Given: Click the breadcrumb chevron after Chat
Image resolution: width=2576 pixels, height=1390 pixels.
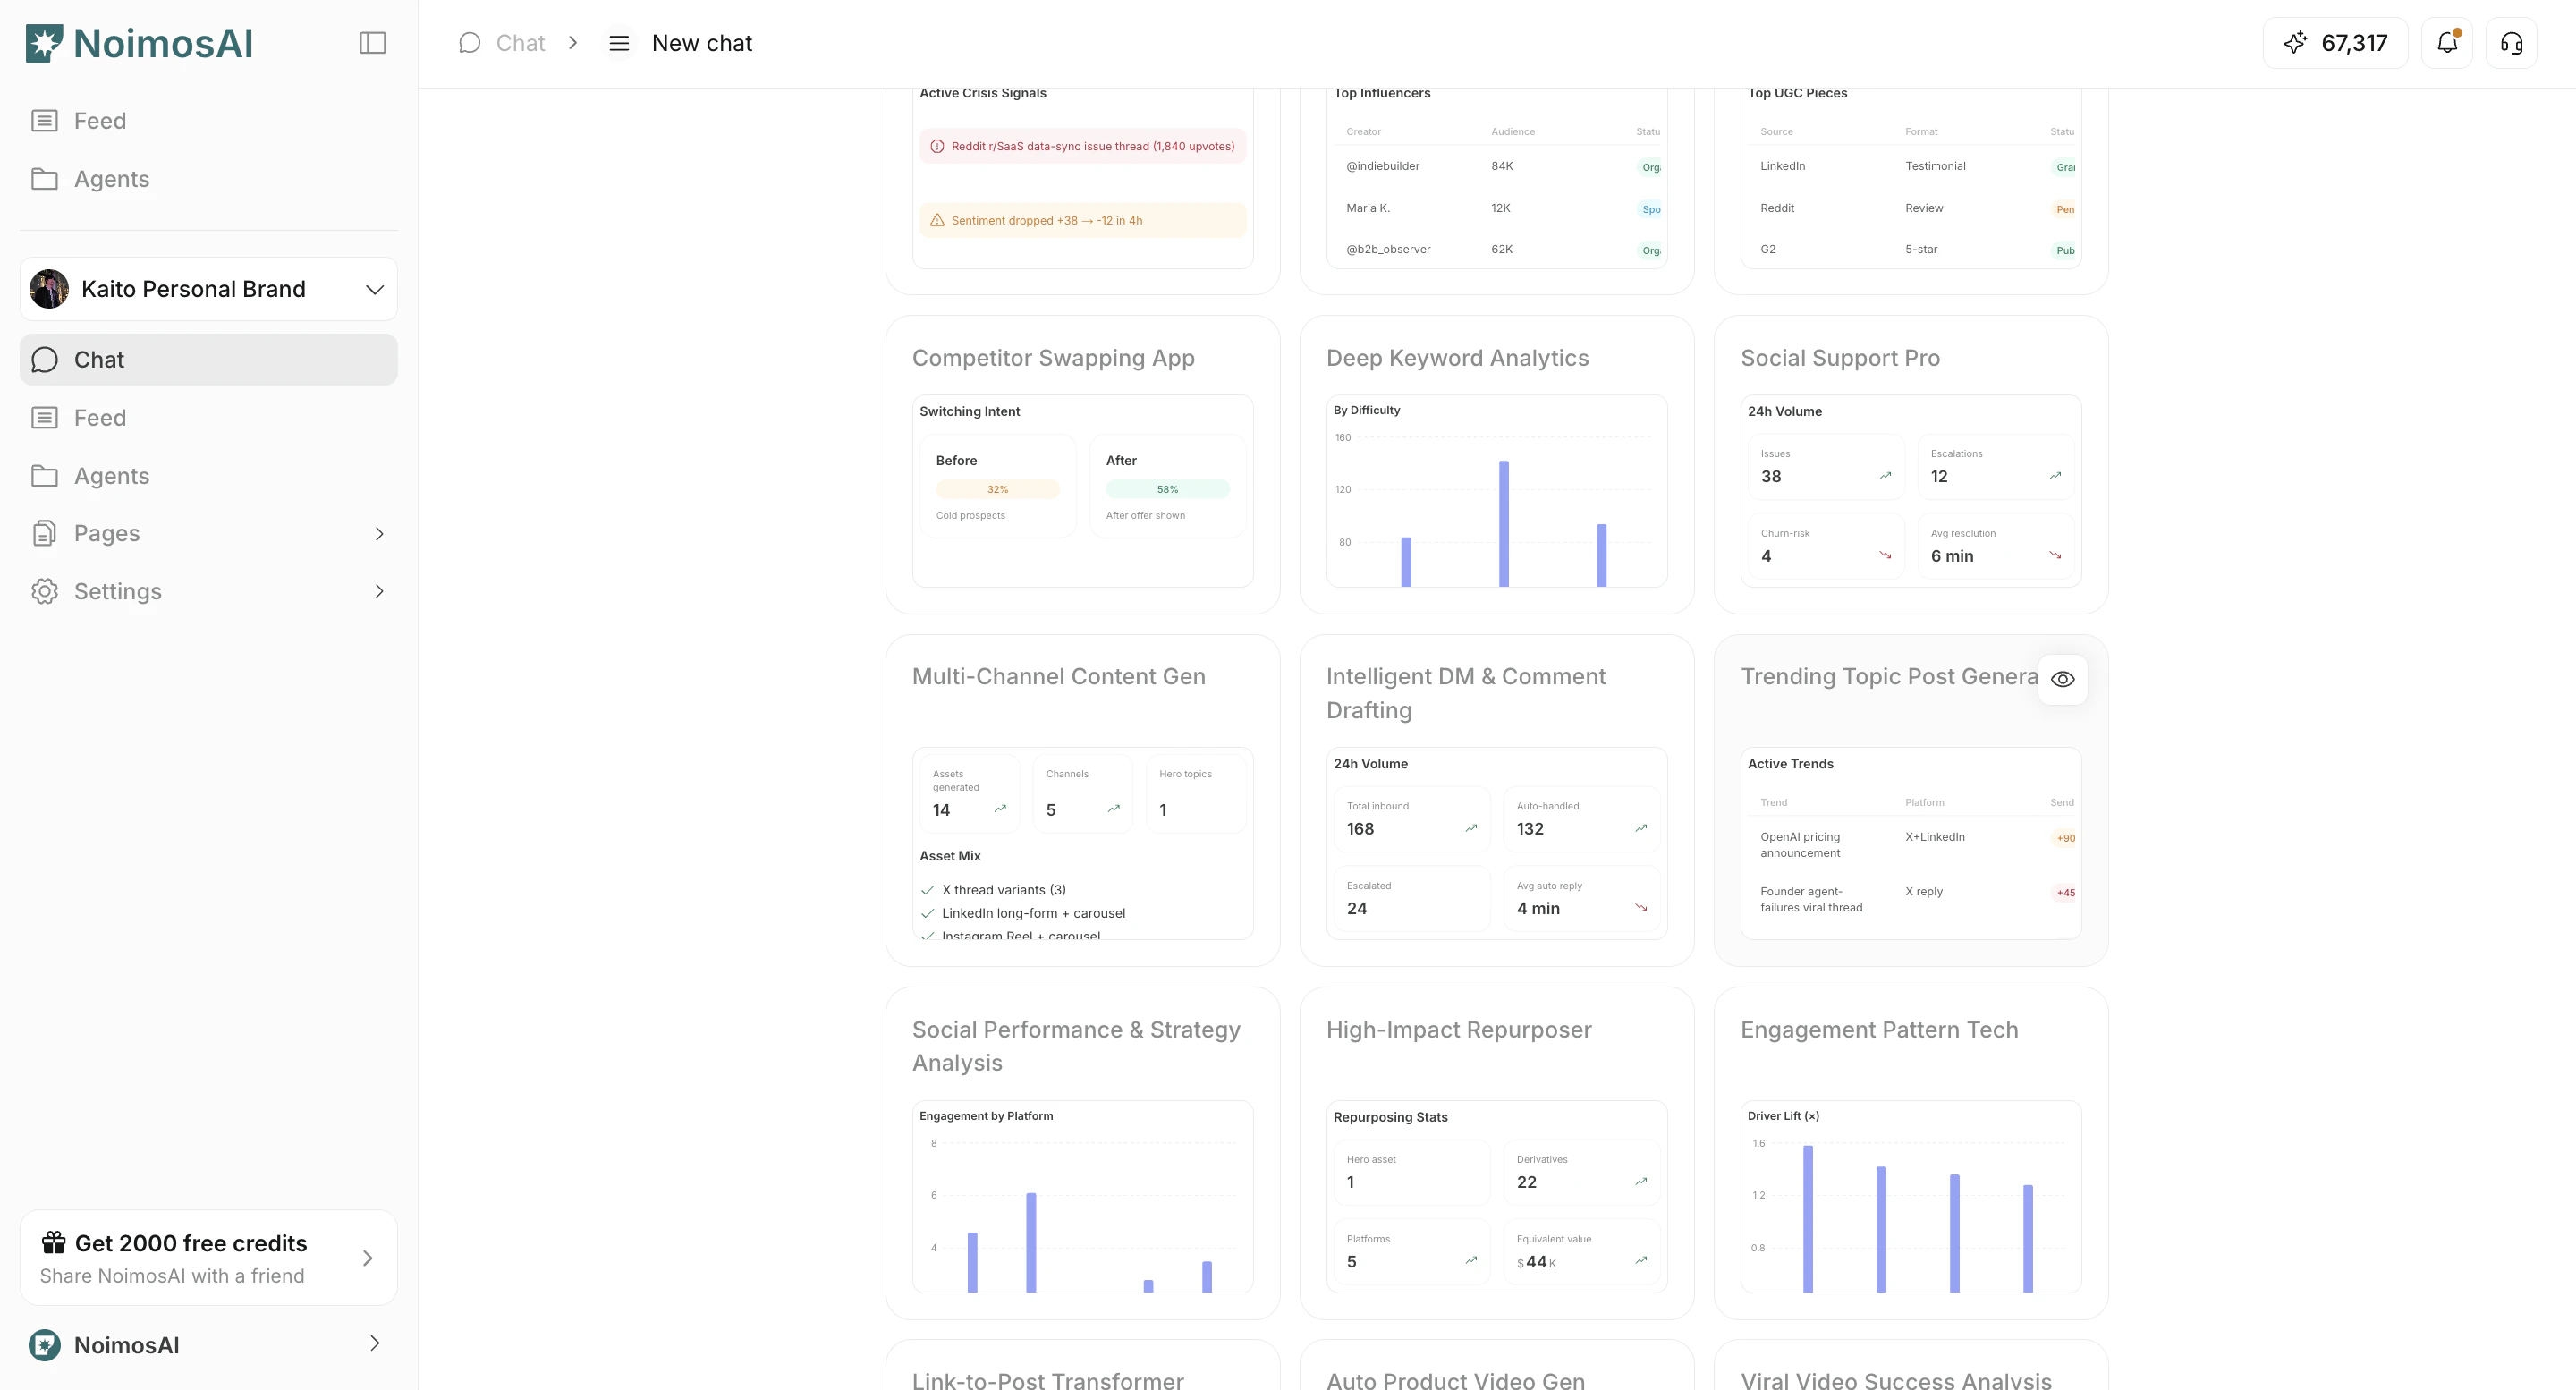Looking at the screenshot, I should tap(573, 43).
